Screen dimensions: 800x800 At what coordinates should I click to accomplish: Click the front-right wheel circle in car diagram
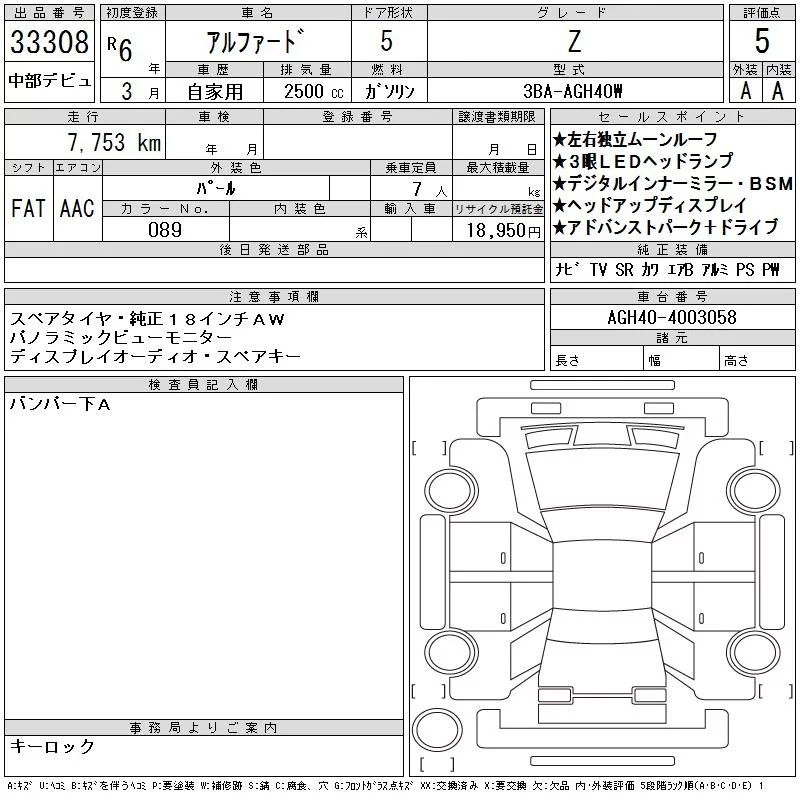748,489
